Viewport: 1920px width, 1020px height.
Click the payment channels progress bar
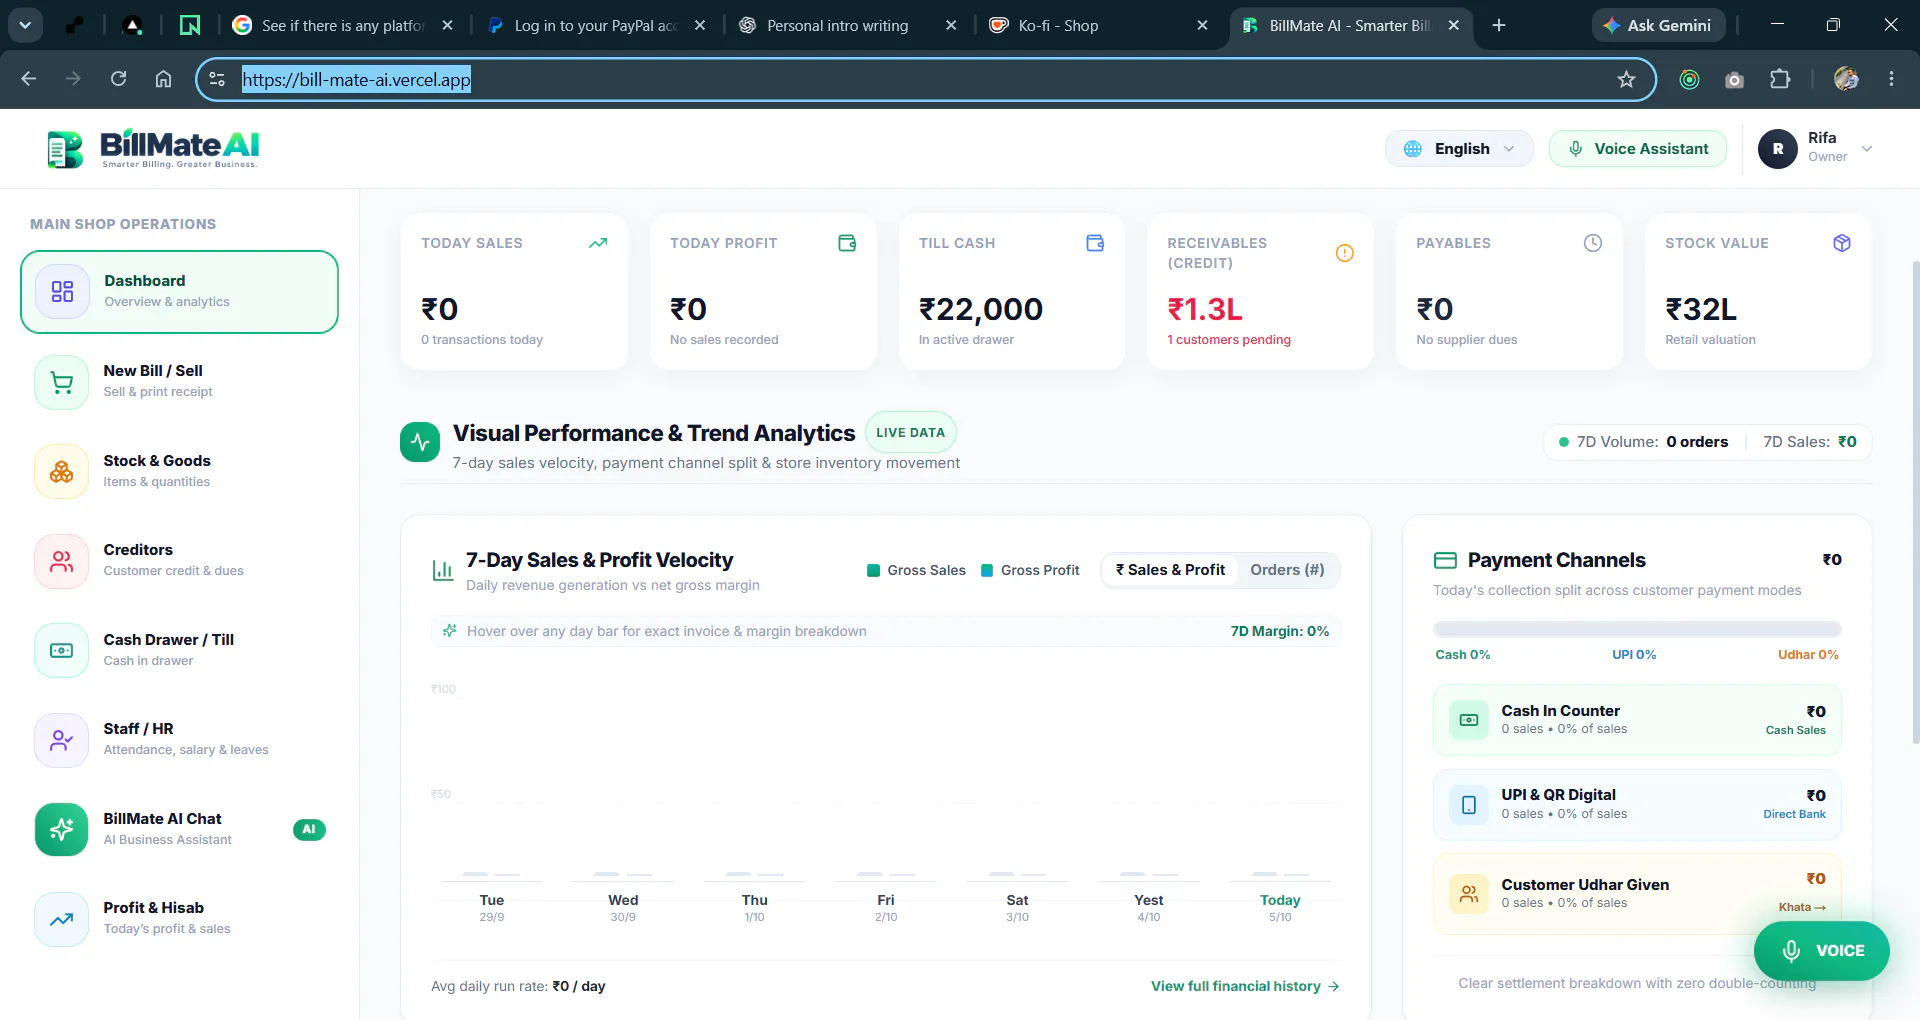(x=1637, y=629)
